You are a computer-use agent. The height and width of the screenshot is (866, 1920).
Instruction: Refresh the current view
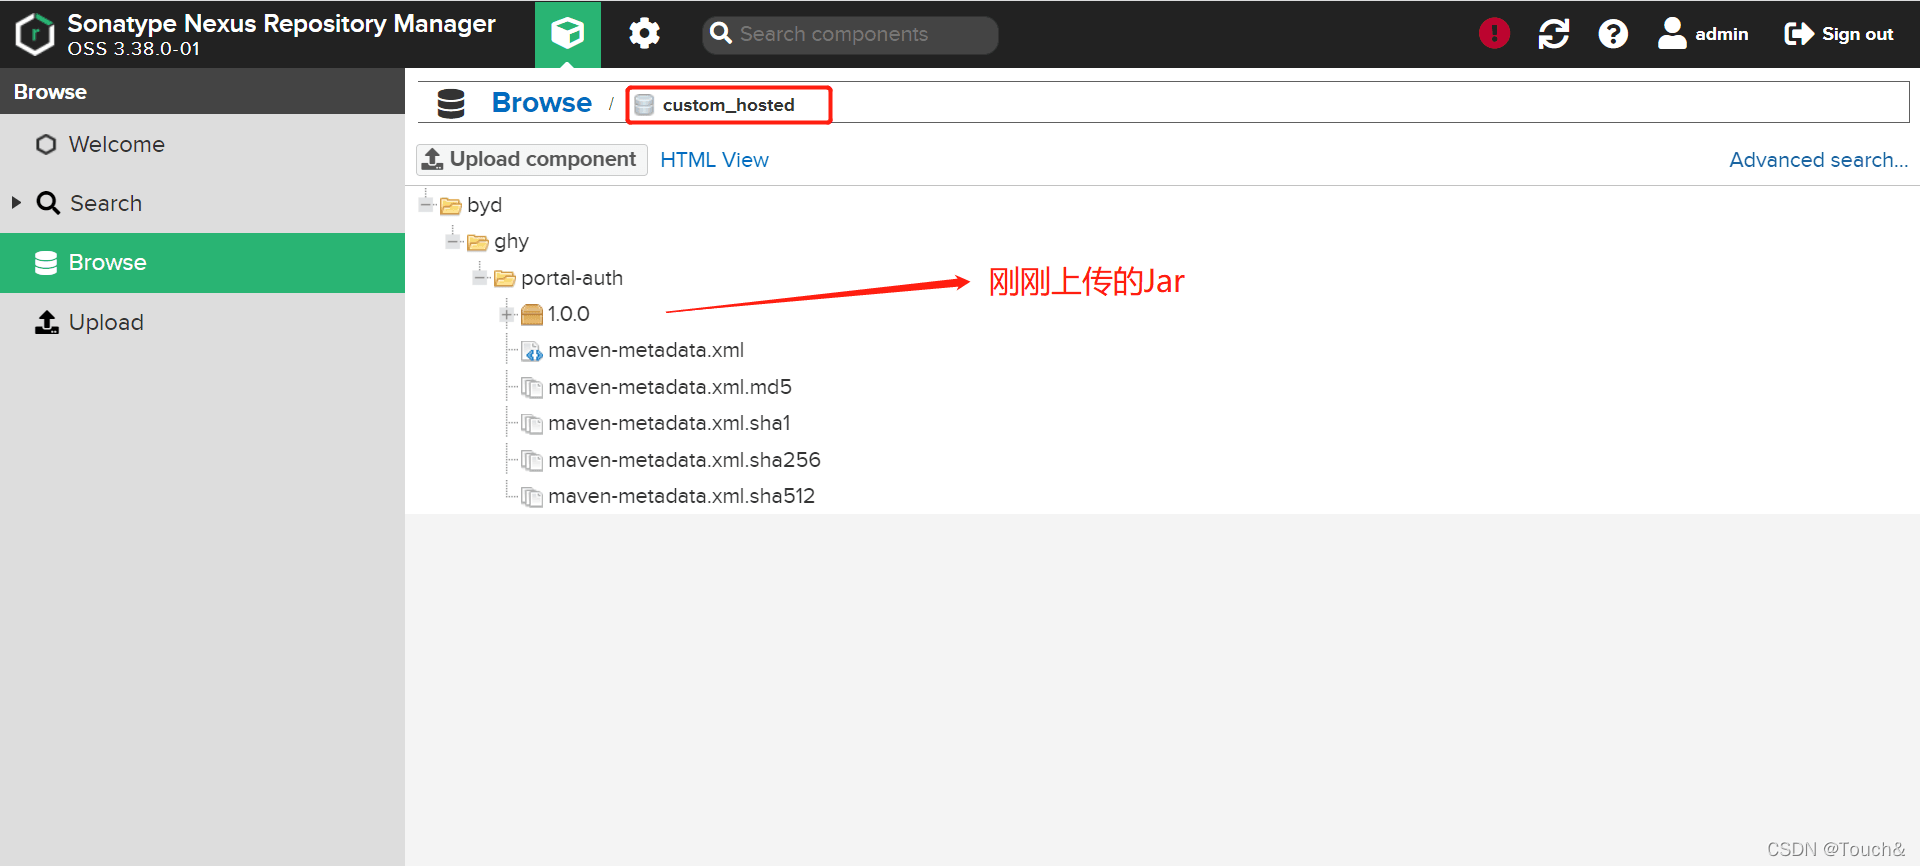pyautogui.click(x=1553, y=34)
